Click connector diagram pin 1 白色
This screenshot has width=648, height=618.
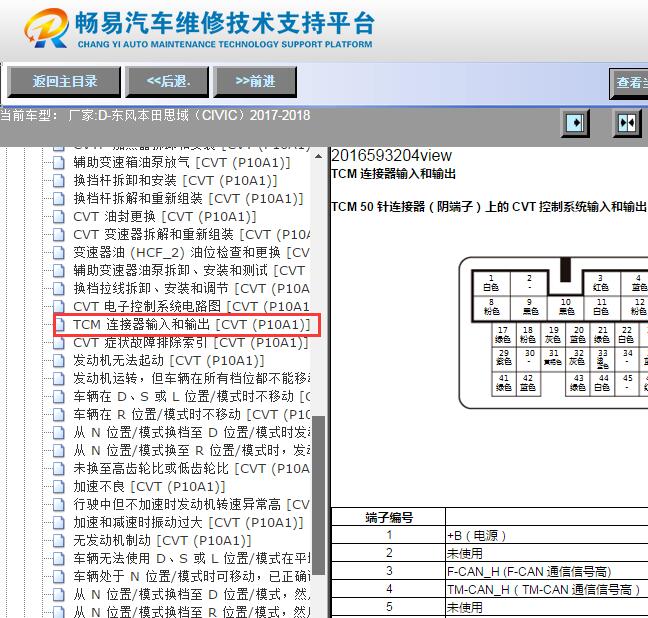[491, 283]
